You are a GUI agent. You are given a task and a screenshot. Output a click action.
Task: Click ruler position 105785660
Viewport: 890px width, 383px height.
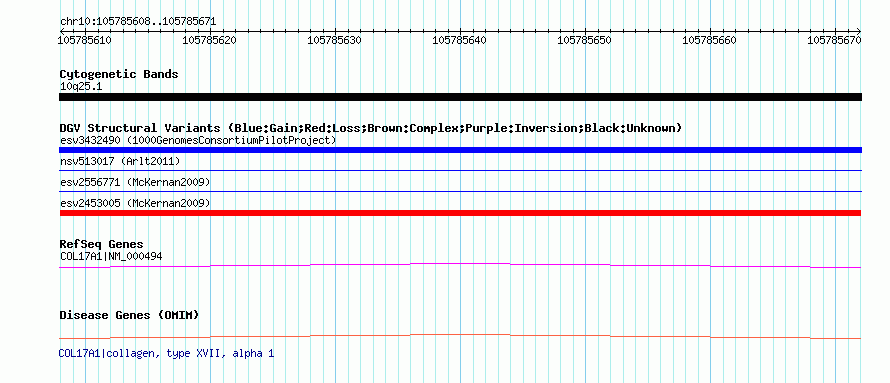(709, 40)
